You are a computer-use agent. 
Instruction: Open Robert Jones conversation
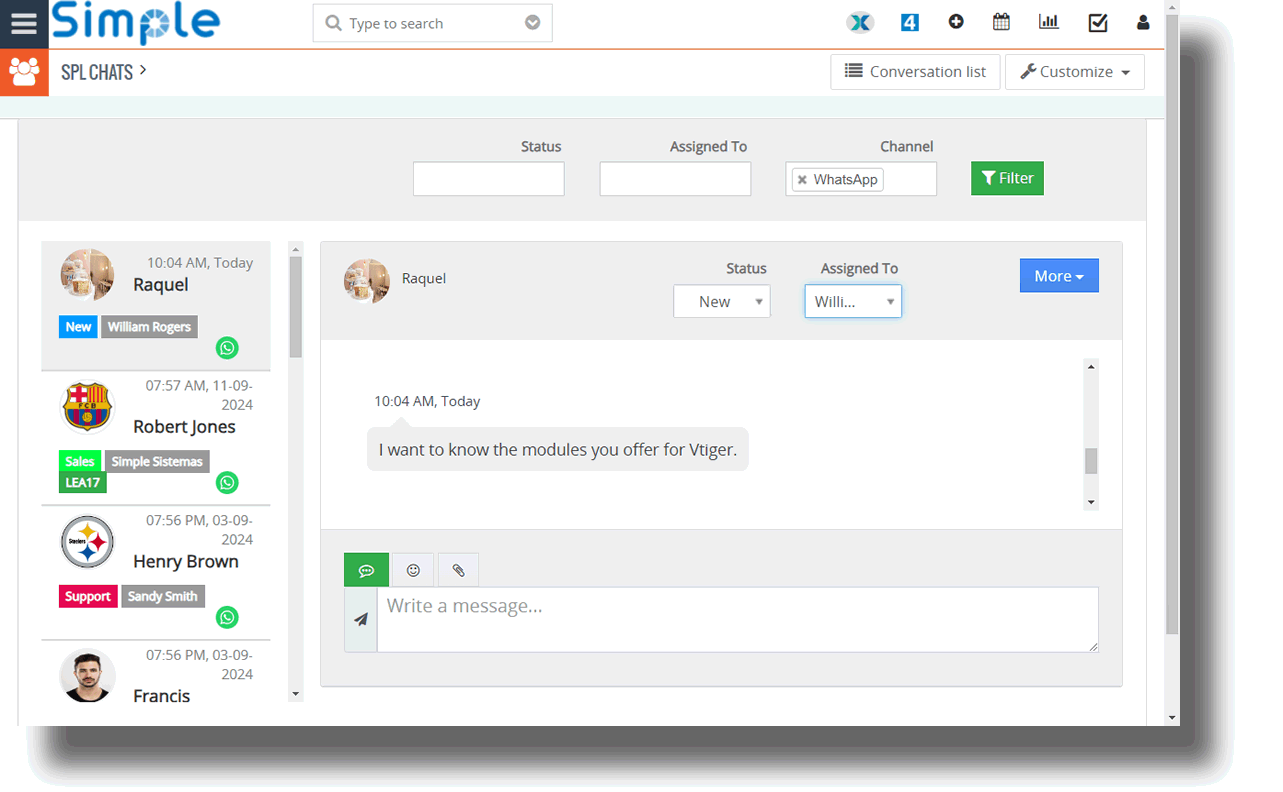[156, 438]
